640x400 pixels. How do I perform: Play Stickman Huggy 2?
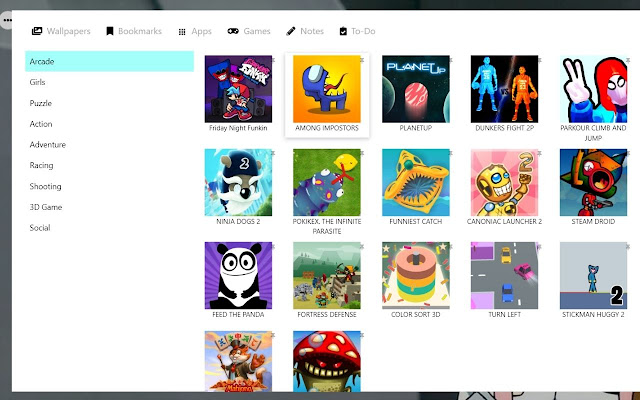pos(593,276)
